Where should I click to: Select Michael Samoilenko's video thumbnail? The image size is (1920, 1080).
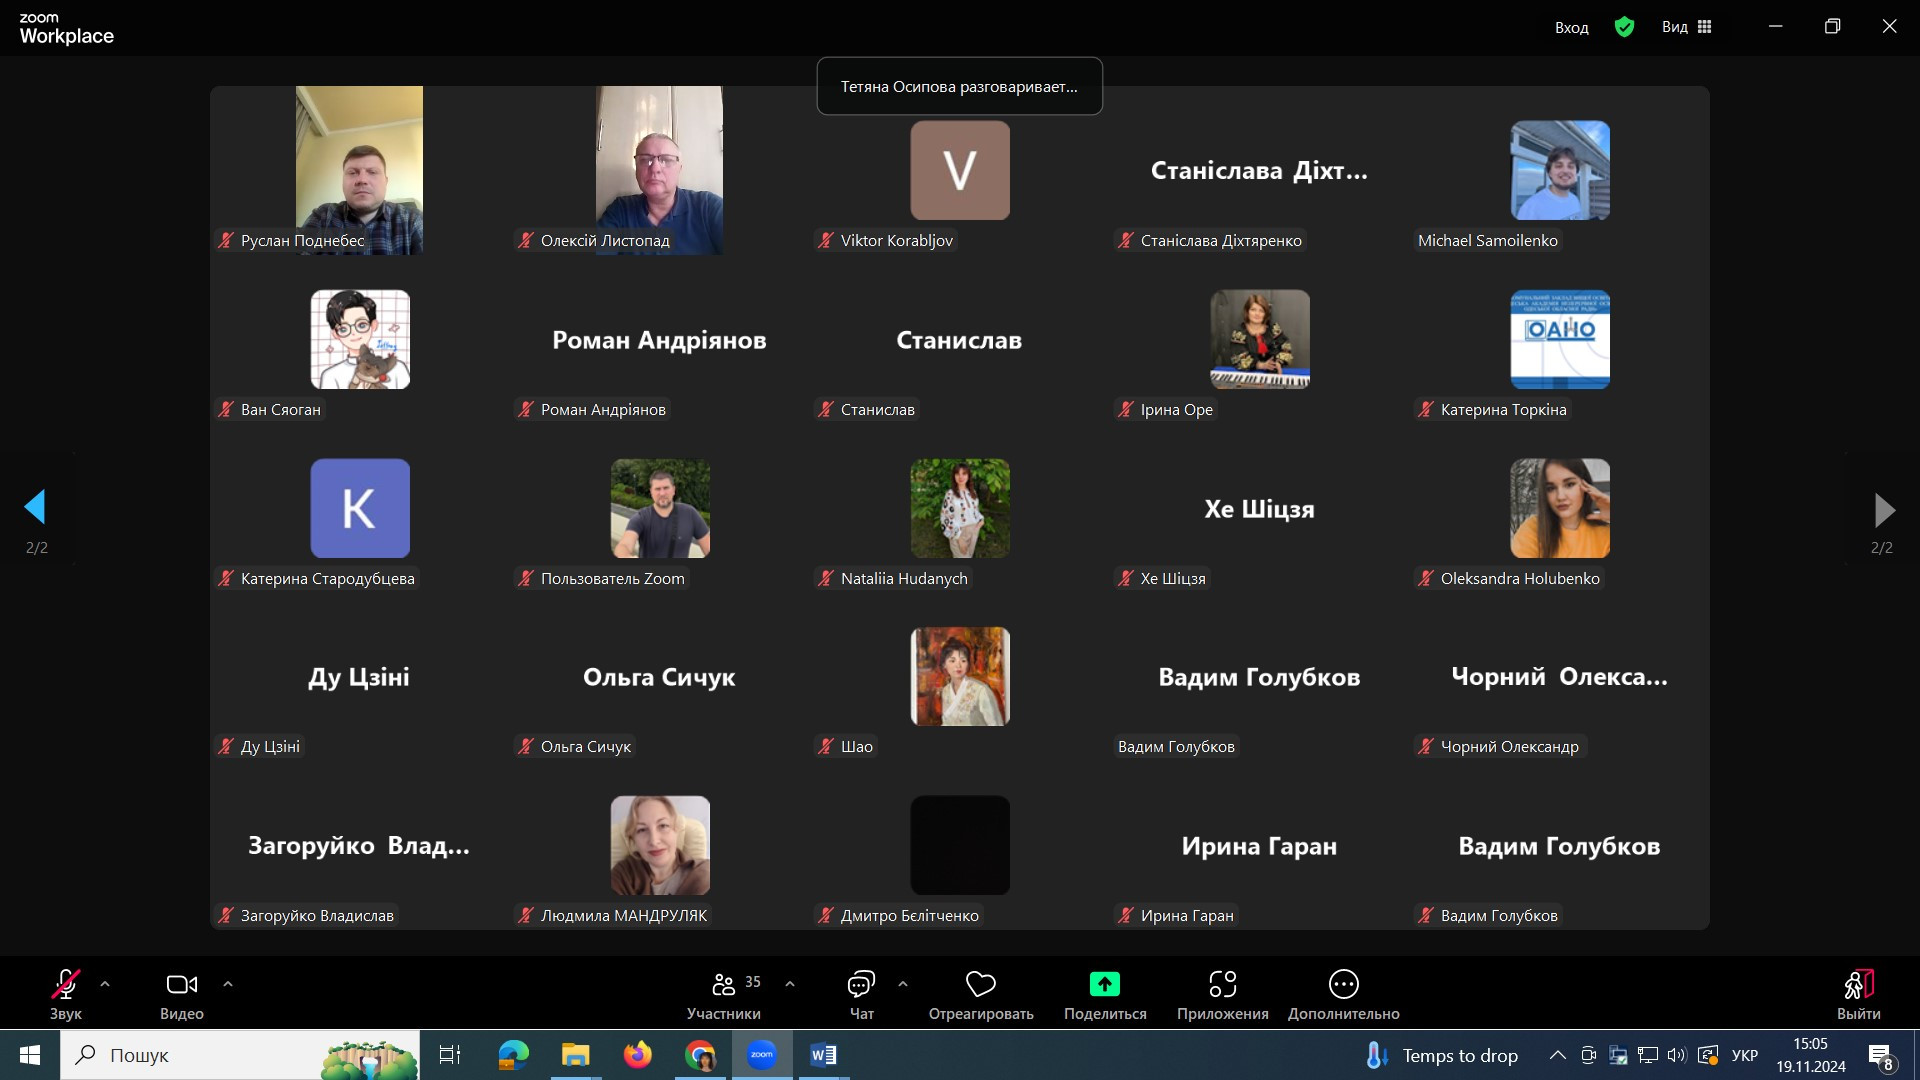point(1559,170)
